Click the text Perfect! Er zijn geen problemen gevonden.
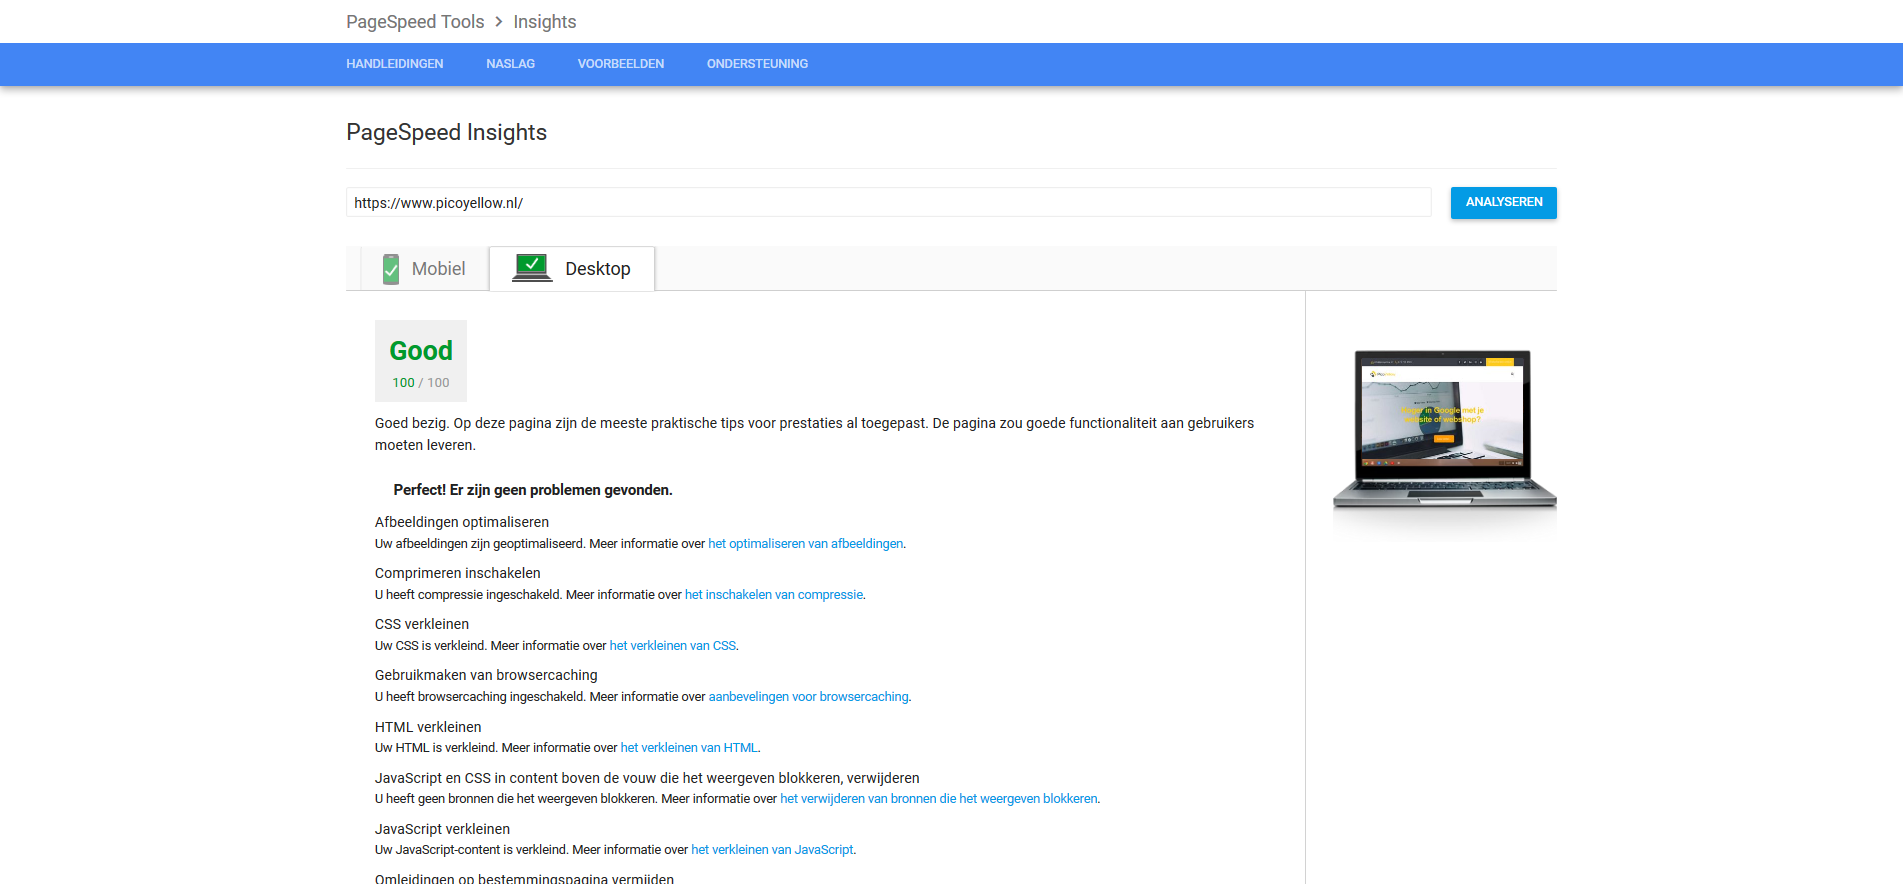The height and width of the screenshot is (884, 1903). point(533,490)
